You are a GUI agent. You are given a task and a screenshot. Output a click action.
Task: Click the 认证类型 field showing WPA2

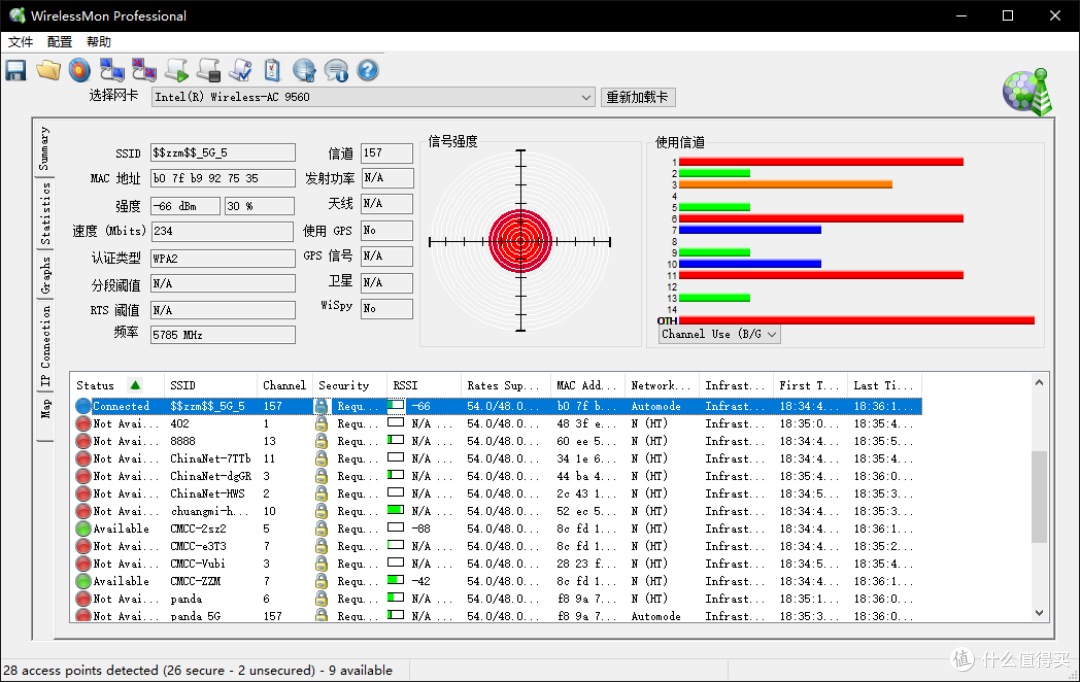click(x=223, y=258)
